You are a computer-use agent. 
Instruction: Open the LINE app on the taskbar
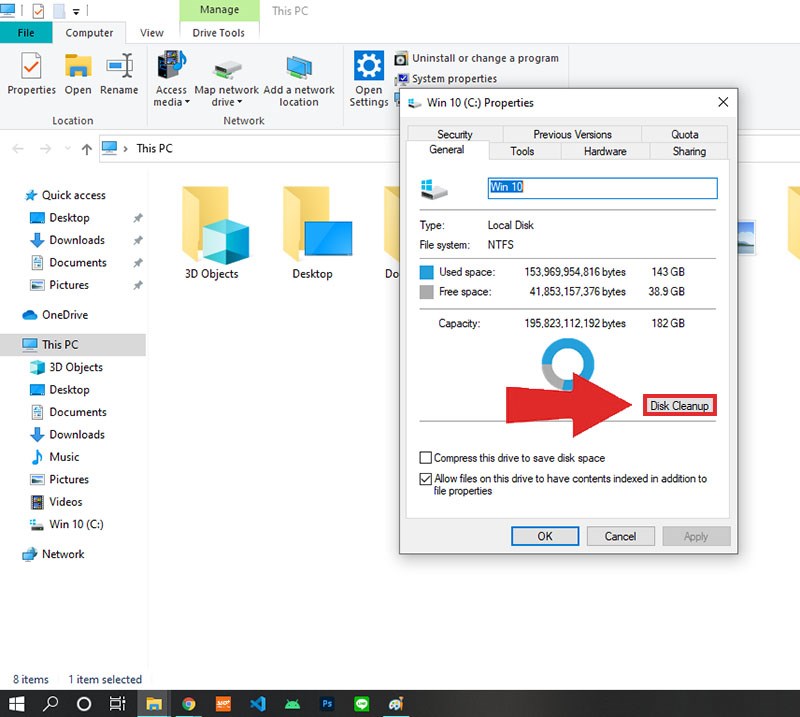pyautogui.click(x=362, y=704)
